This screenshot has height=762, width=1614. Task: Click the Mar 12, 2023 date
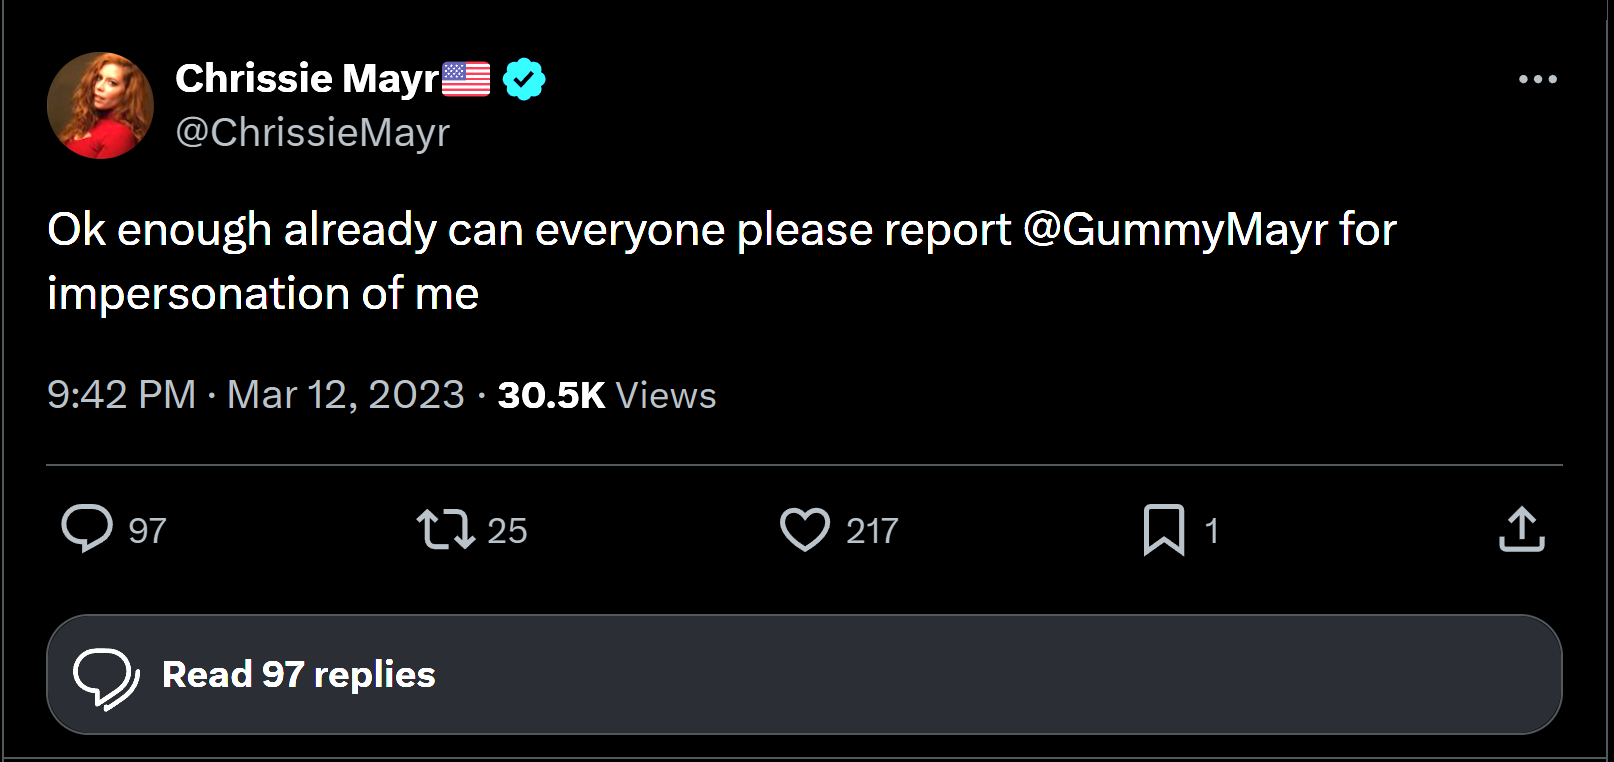(346, 395)
